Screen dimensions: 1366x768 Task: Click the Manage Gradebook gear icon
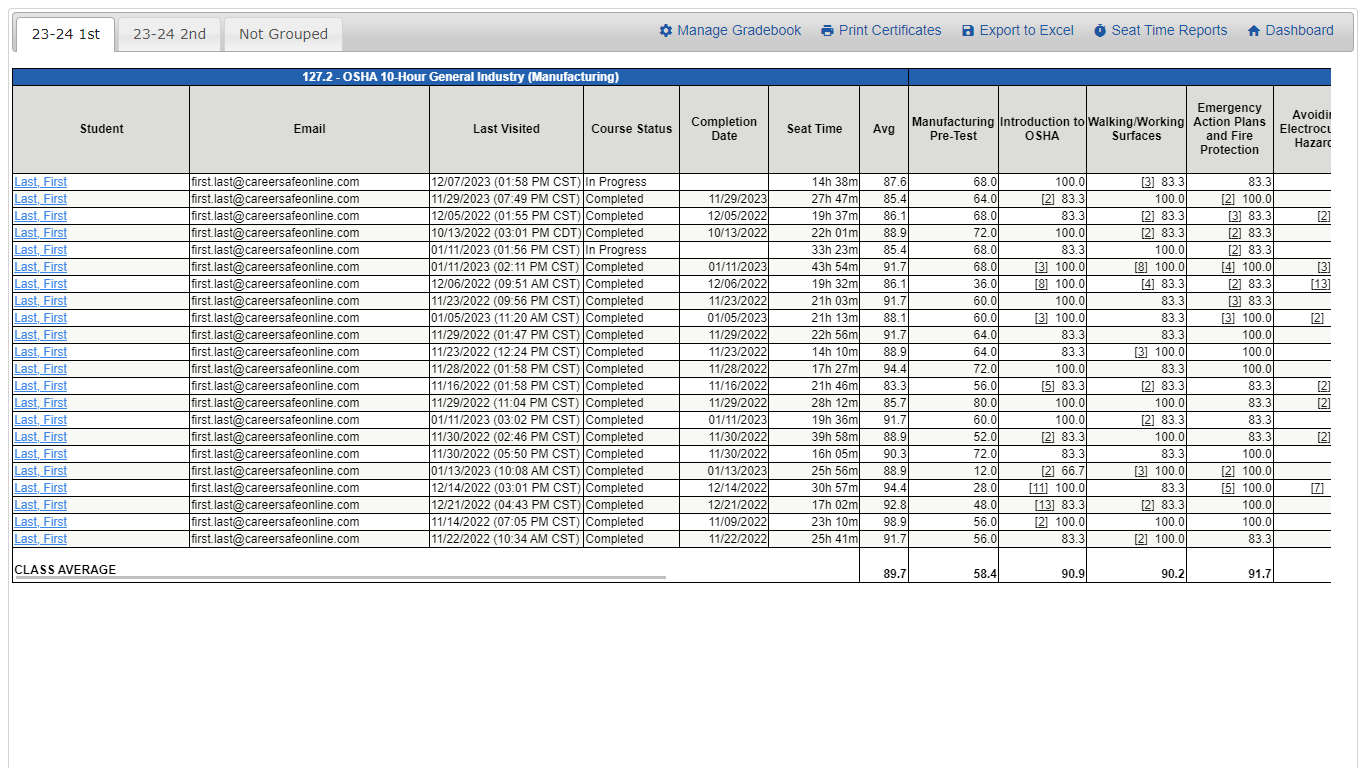(666, 31)
